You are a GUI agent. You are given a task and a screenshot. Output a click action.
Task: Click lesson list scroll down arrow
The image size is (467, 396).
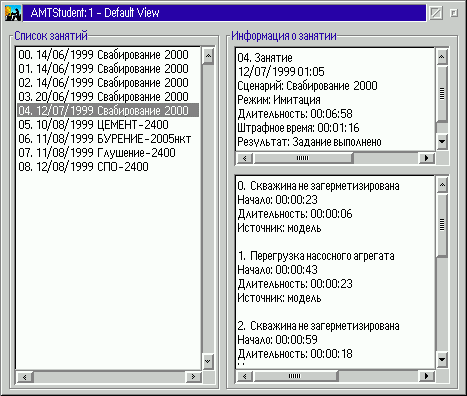tap(208, 361)
